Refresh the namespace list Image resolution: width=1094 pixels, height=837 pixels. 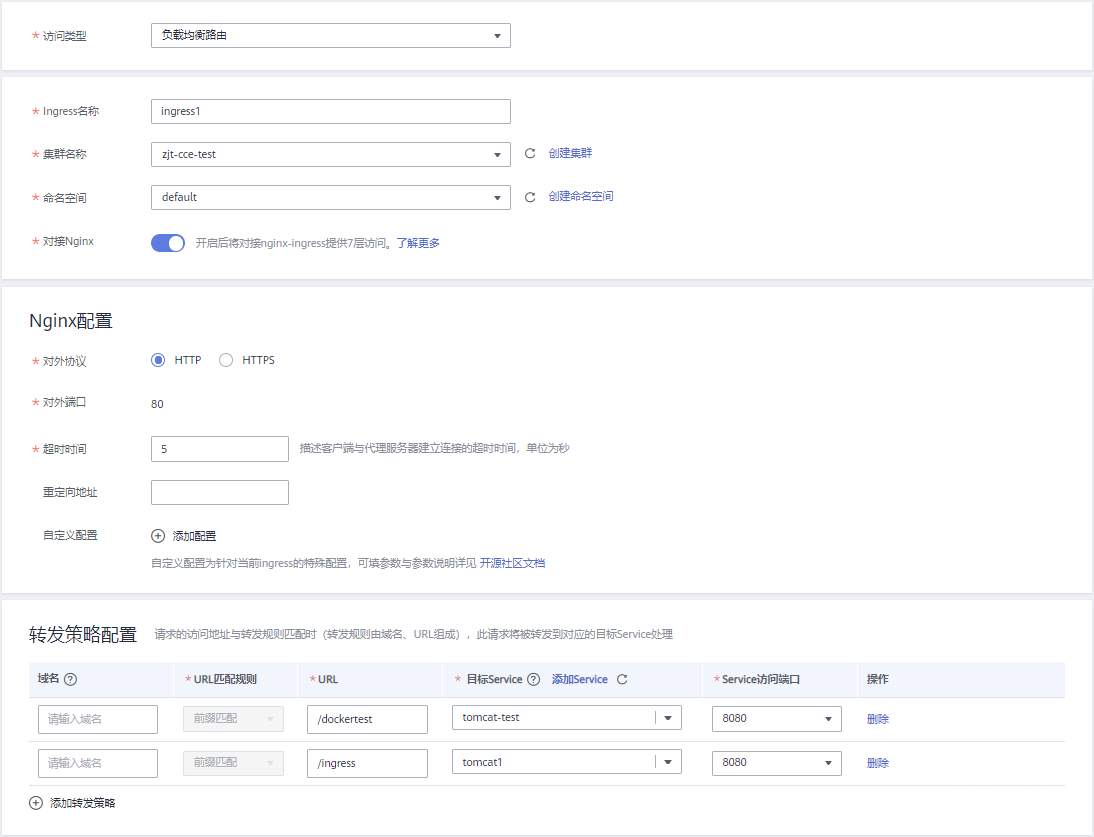pyautogui.click(x=531, y=197)
